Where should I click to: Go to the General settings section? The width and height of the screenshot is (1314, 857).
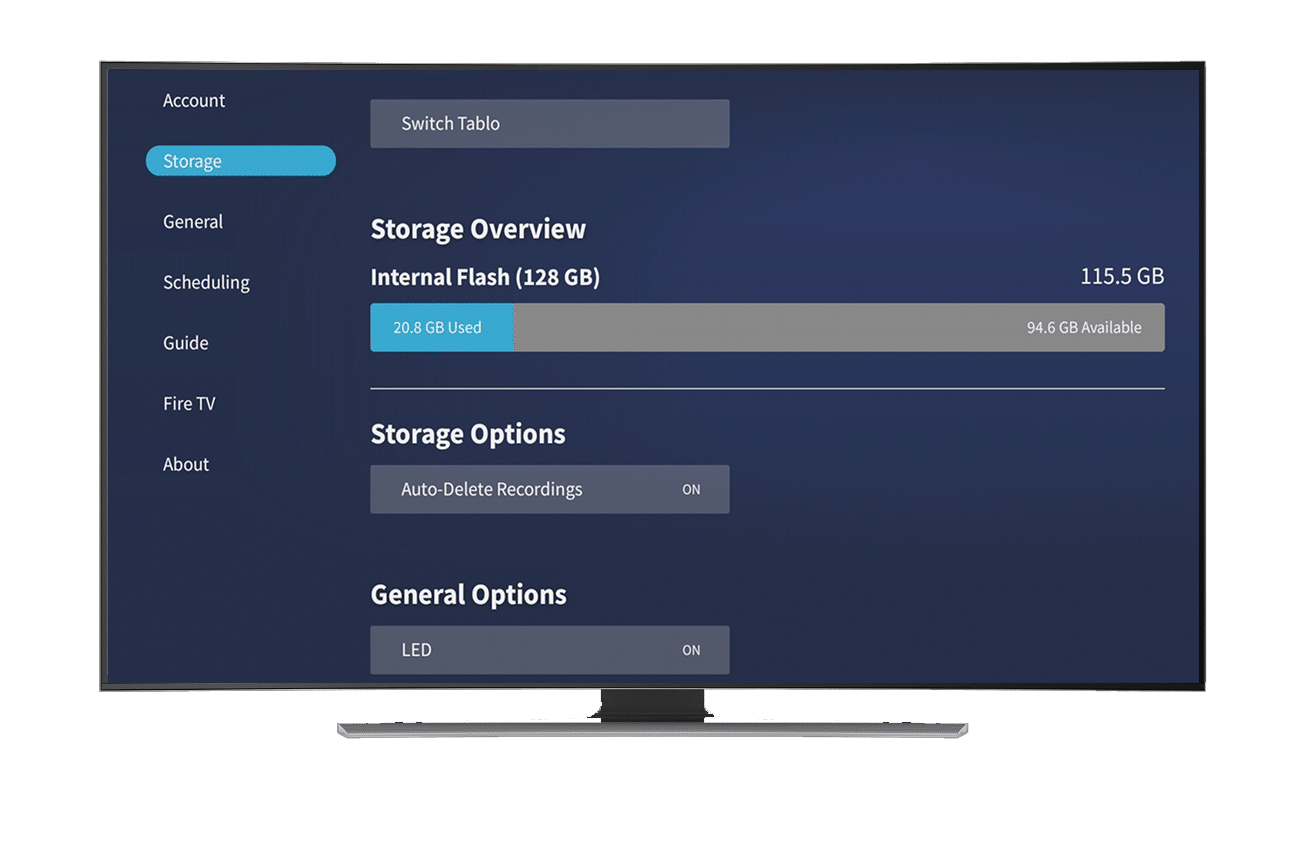(193, 222)
